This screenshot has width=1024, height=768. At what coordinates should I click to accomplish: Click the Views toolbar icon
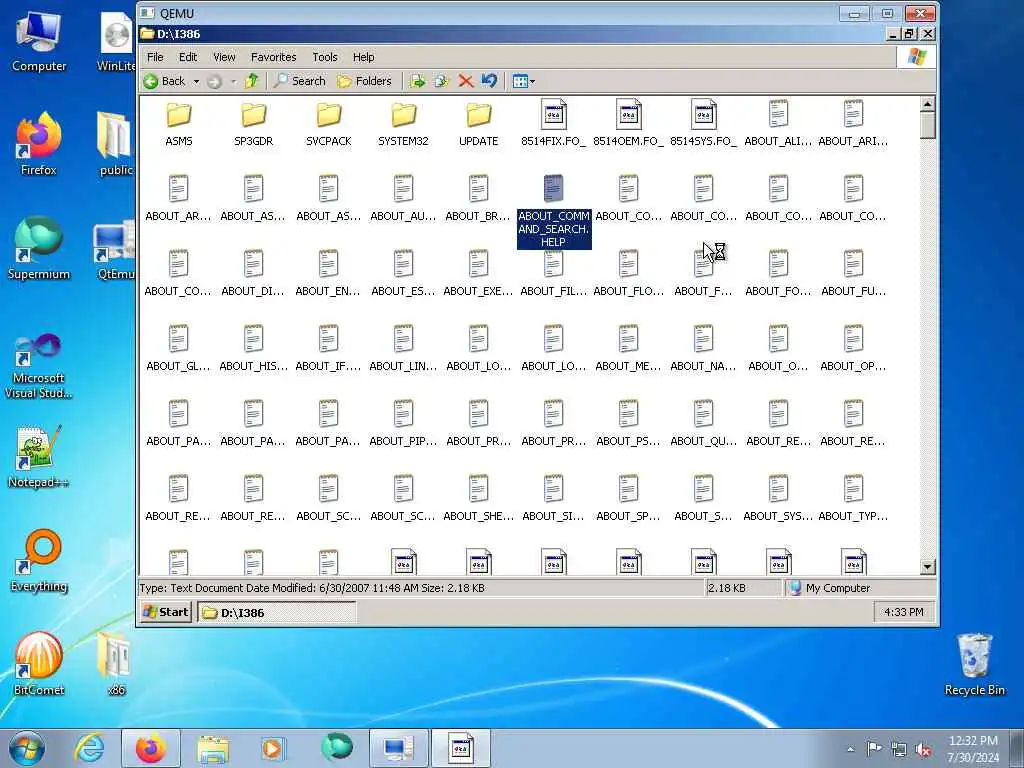(x=520, y=82)
